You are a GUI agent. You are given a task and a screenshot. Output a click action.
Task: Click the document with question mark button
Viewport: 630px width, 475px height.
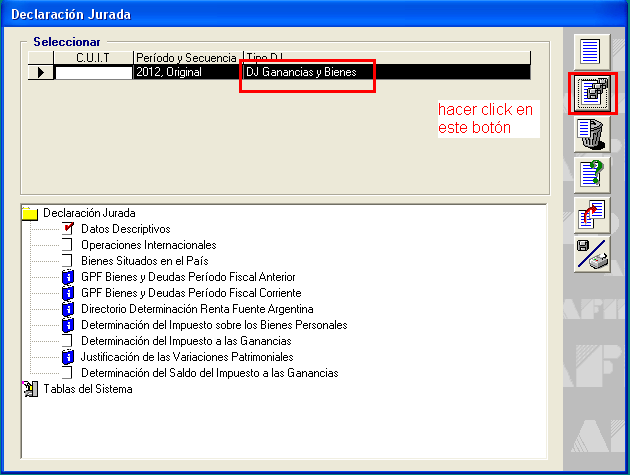coord(592,174)
